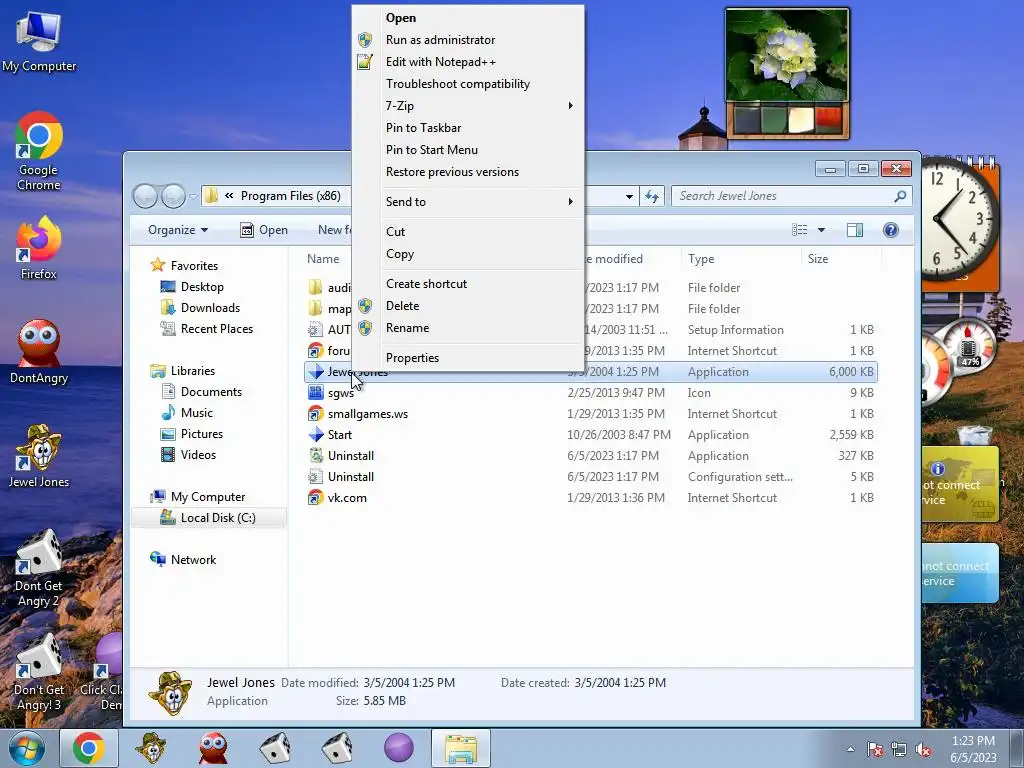Select the DontAngry desktop icon

pyautogui.click(x=39, y=352)
